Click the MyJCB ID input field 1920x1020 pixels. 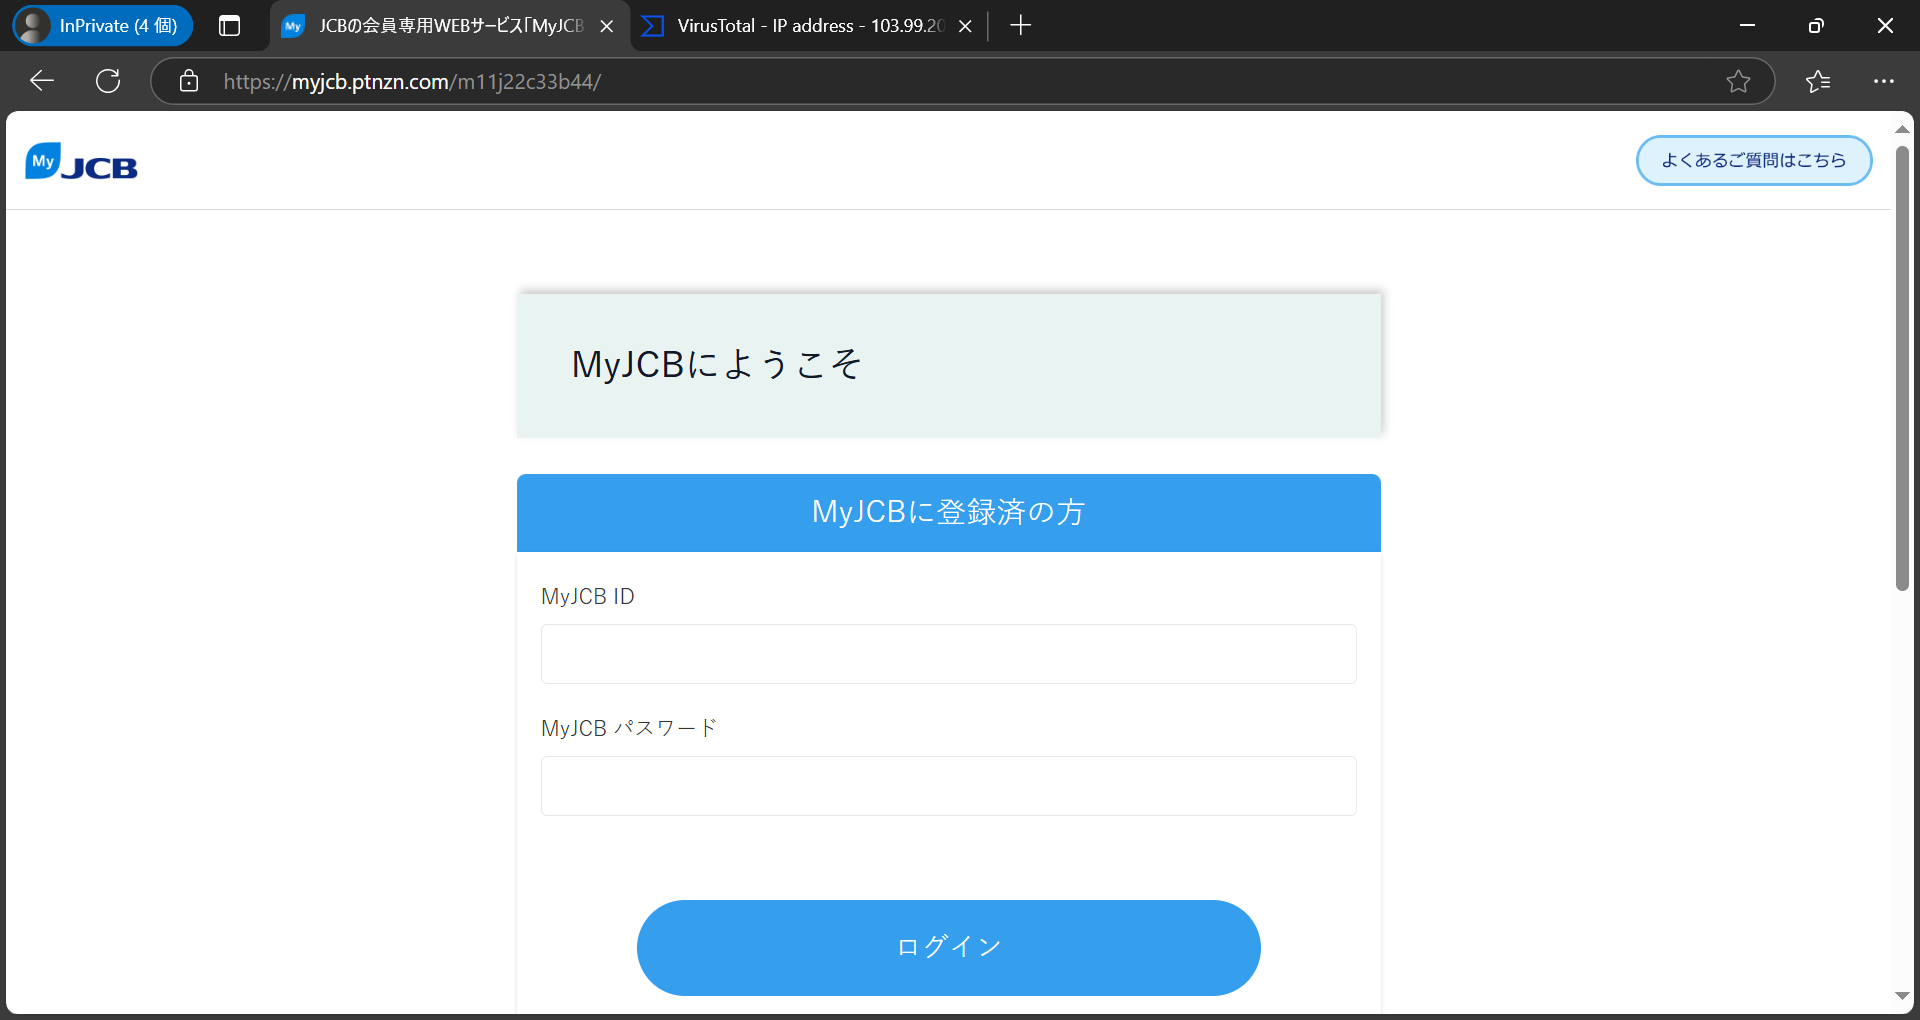point(948,654)
